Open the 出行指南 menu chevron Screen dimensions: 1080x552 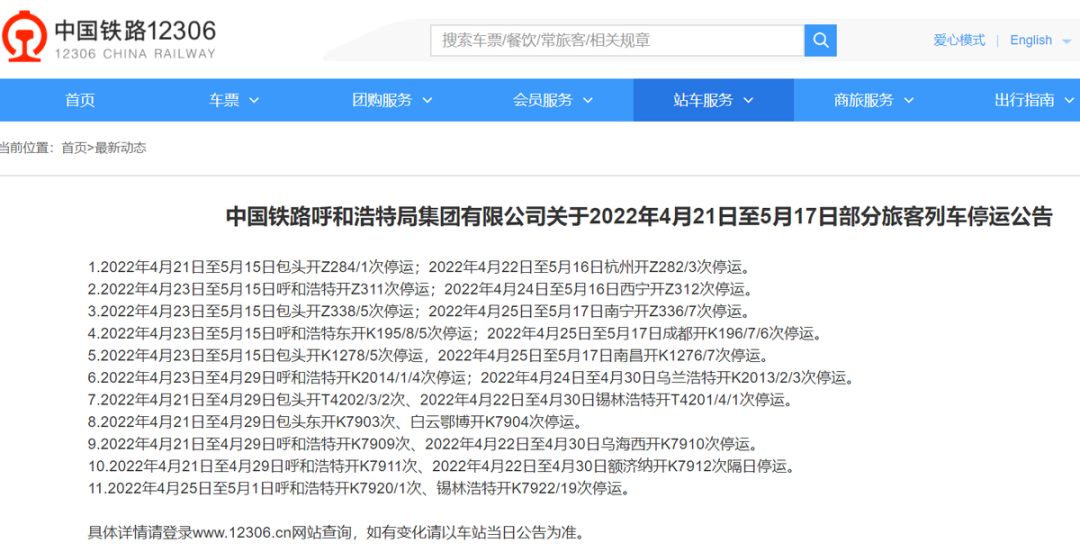tap(1069, 101)
